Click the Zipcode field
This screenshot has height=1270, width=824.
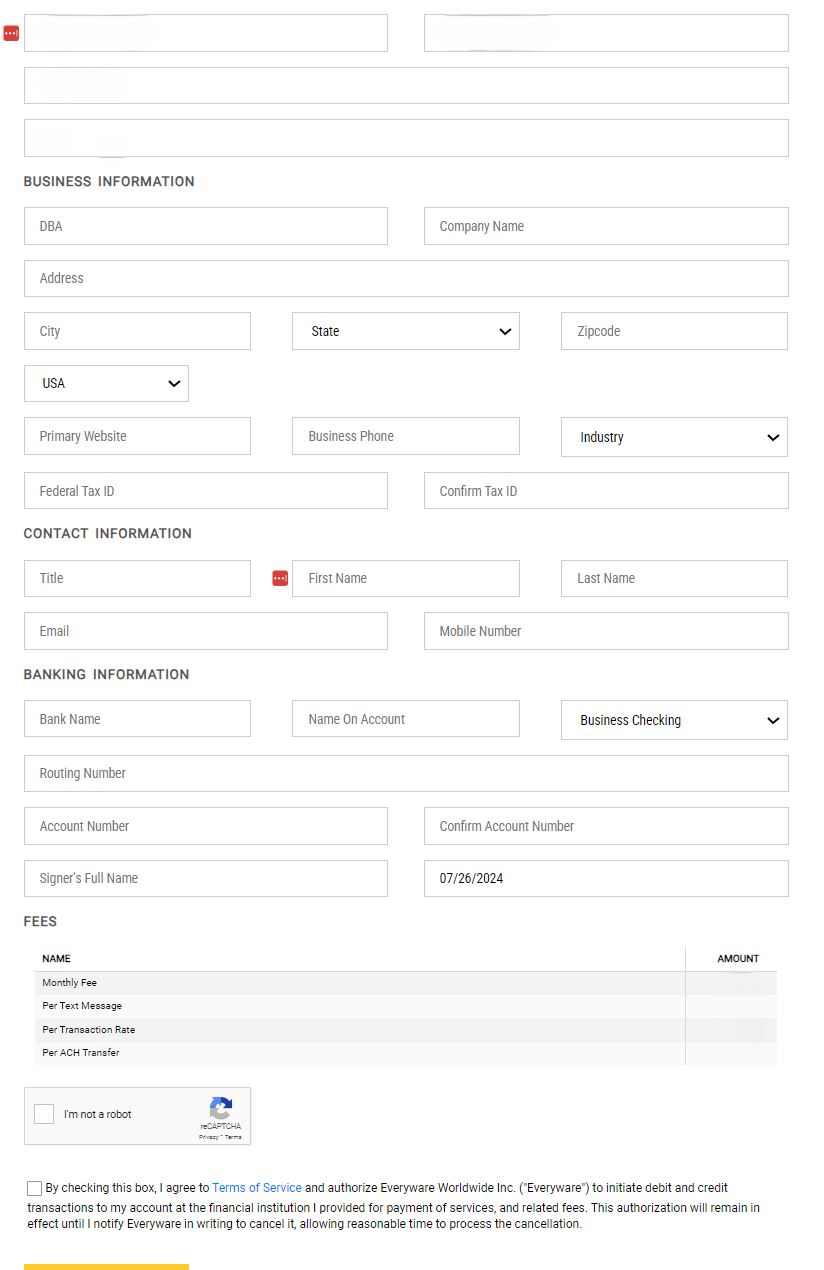(674, 331)
